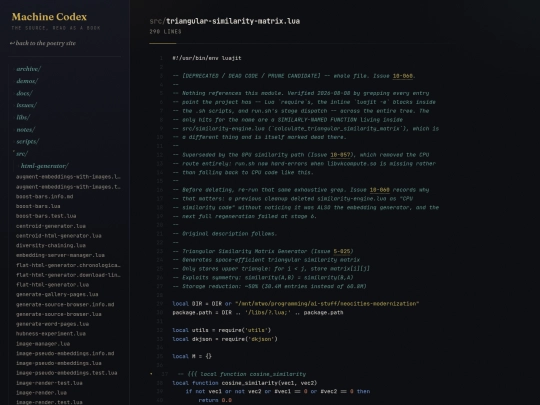Open flat-html-generator.chronologica… file
The image size is (540, 405).
pyautogui.click(x=68, y=265)
